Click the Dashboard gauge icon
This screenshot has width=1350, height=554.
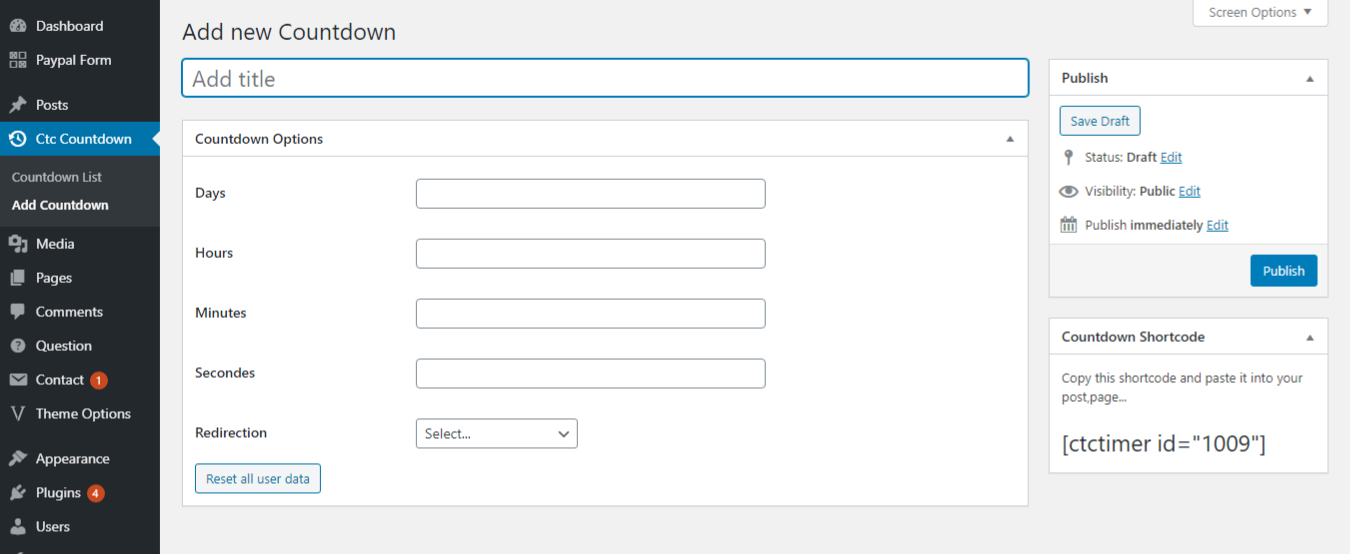(x=18, y=26)
